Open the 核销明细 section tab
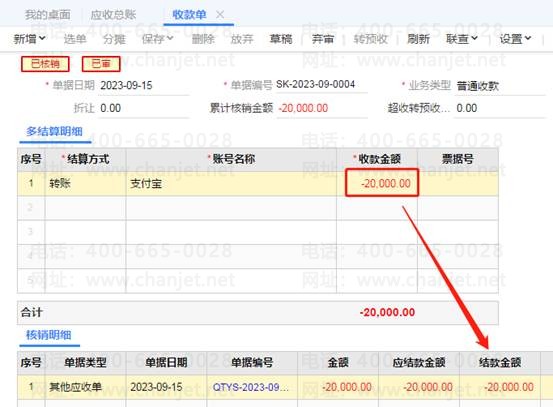 click(x=49, y=335)
